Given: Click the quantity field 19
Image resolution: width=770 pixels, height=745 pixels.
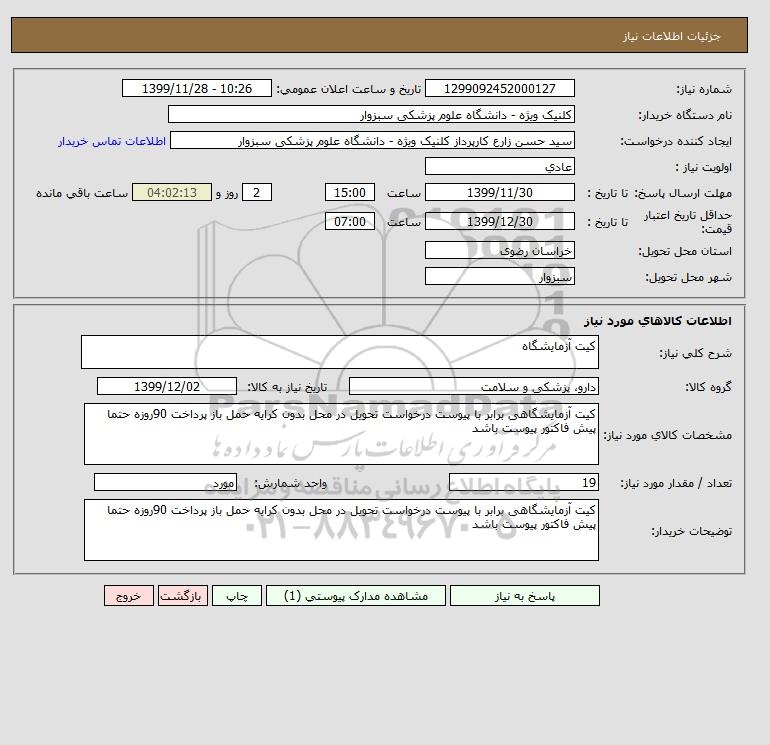Looking at the screenshot, I should coord(524,482).
